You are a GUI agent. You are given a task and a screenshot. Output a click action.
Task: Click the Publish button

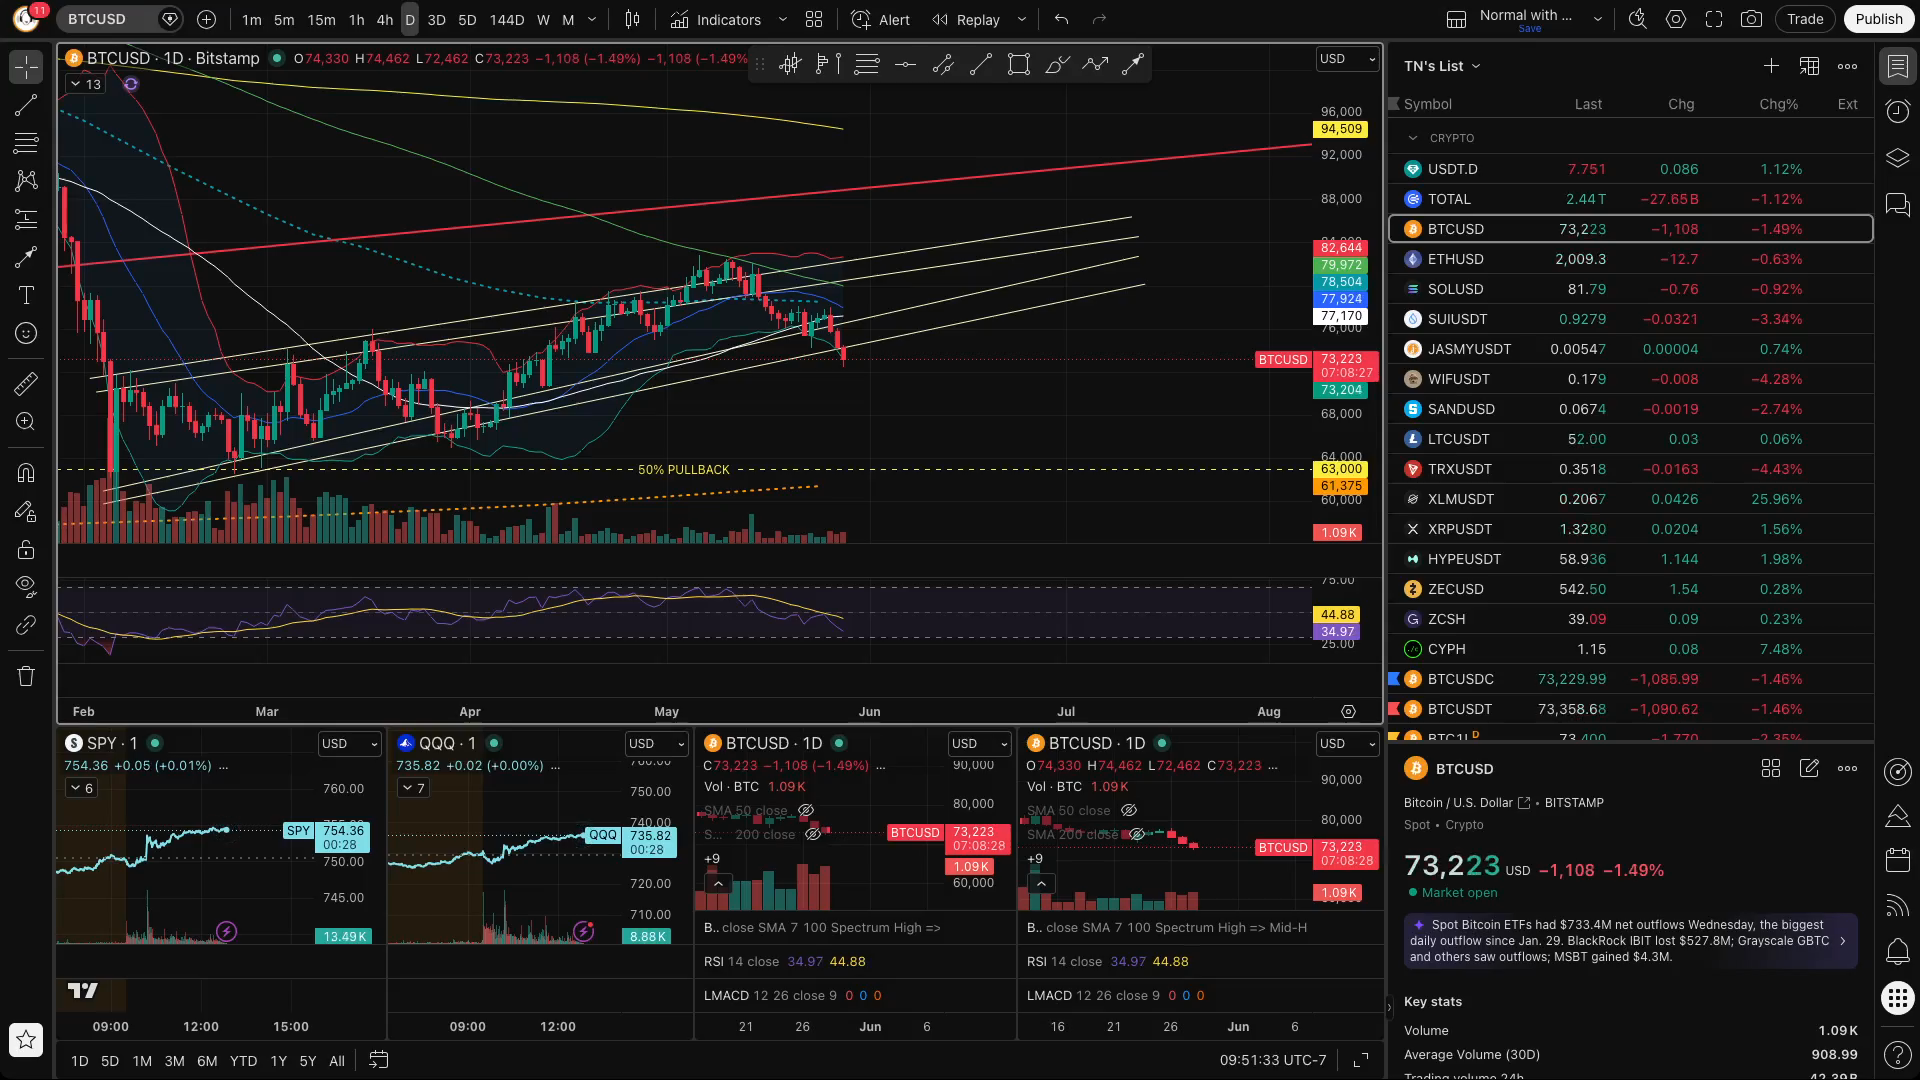[x=1878, y=19]
